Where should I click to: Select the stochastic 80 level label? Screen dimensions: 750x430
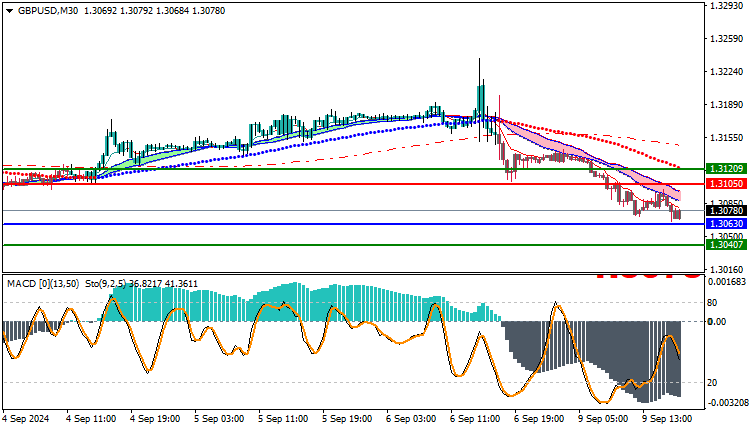(x=712, y=303)
